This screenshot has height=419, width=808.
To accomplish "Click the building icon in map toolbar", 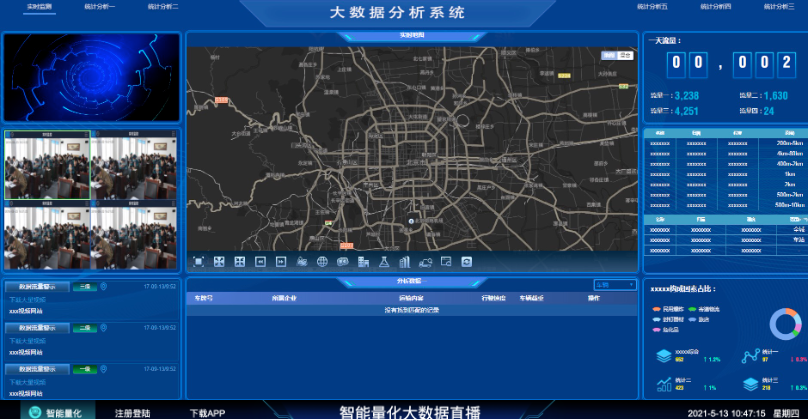I will (363, 262).
